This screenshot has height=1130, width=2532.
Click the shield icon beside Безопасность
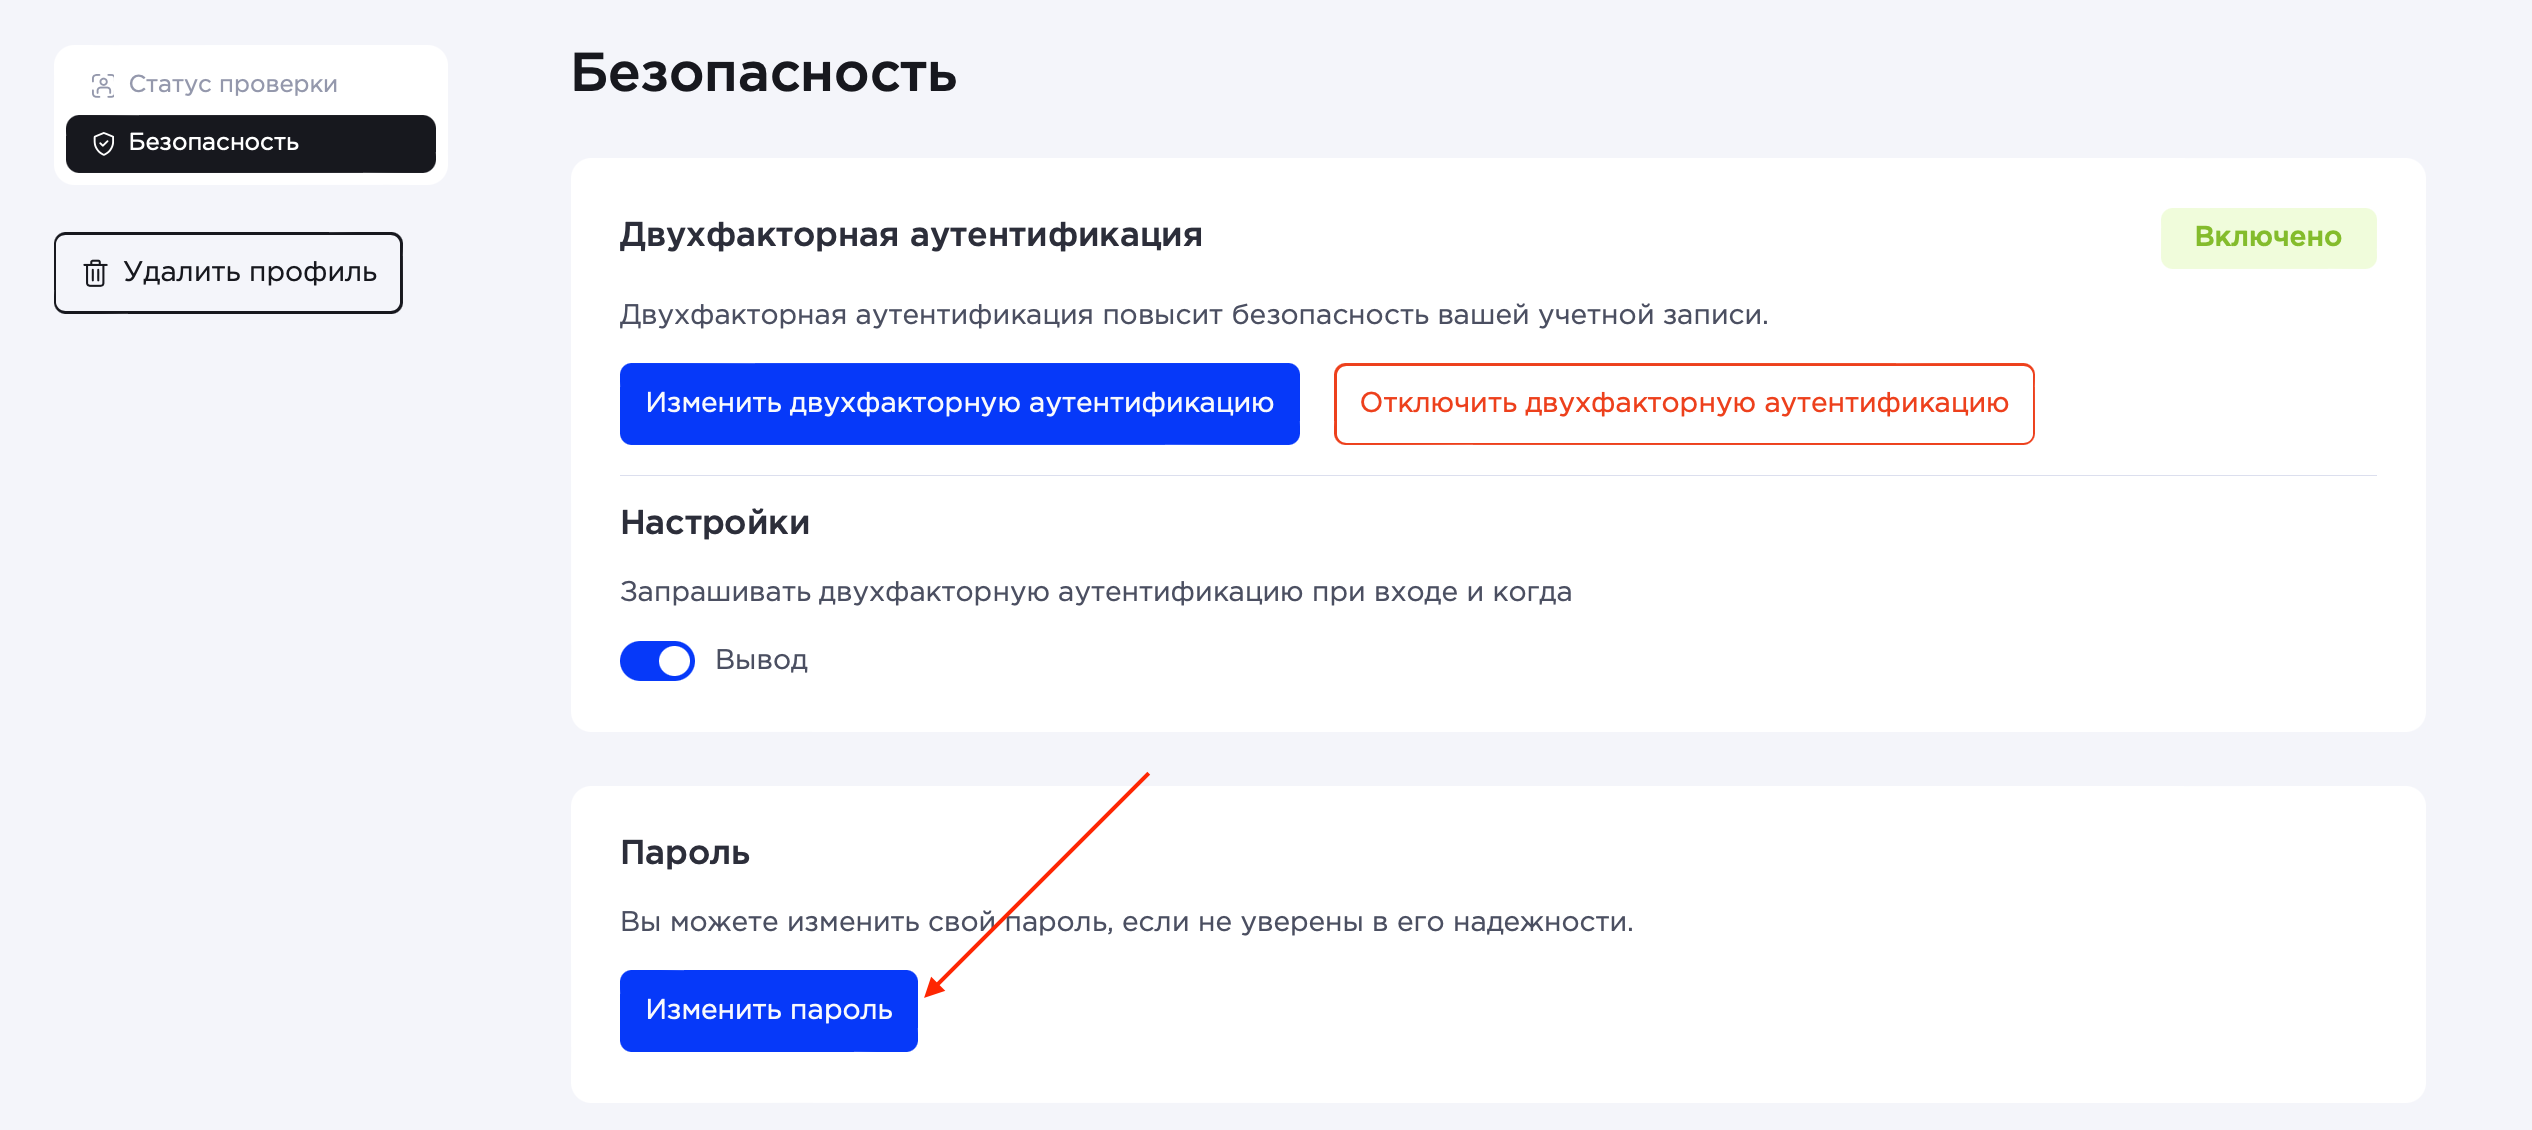click(x=103, y=143)
